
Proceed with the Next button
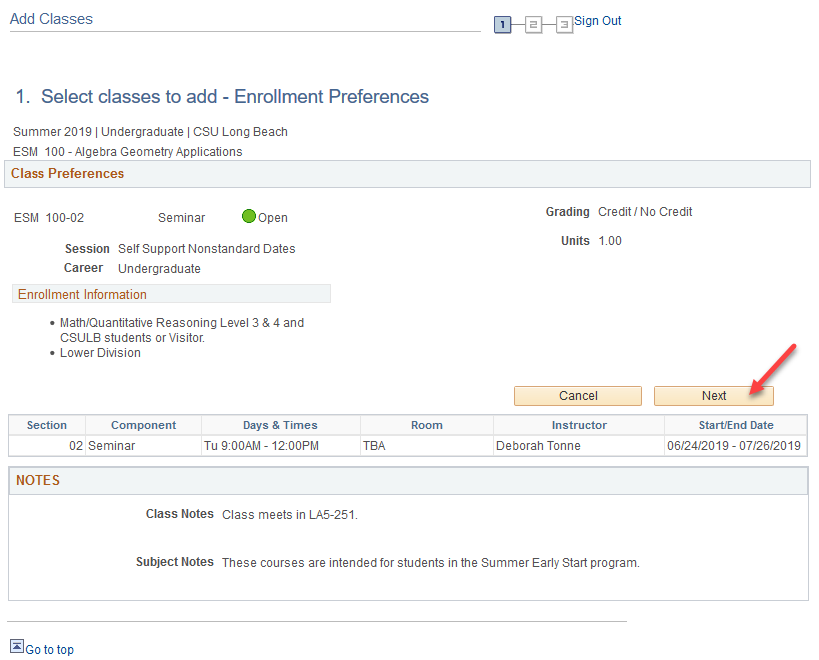pyautogui.click(x=713, y=396)
